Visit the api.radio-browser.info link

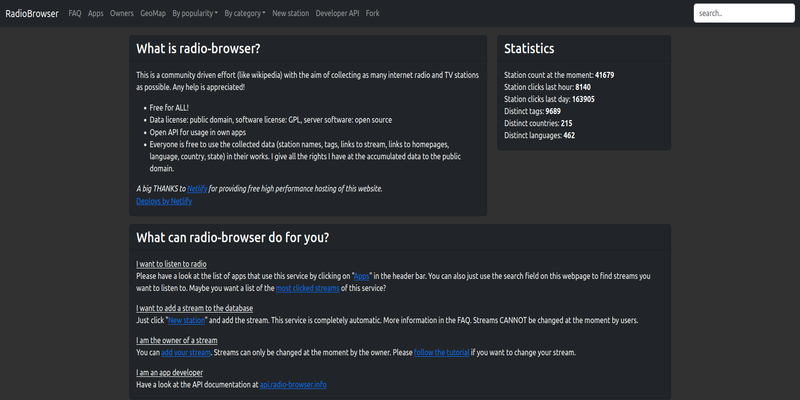[x=293, y=385]
